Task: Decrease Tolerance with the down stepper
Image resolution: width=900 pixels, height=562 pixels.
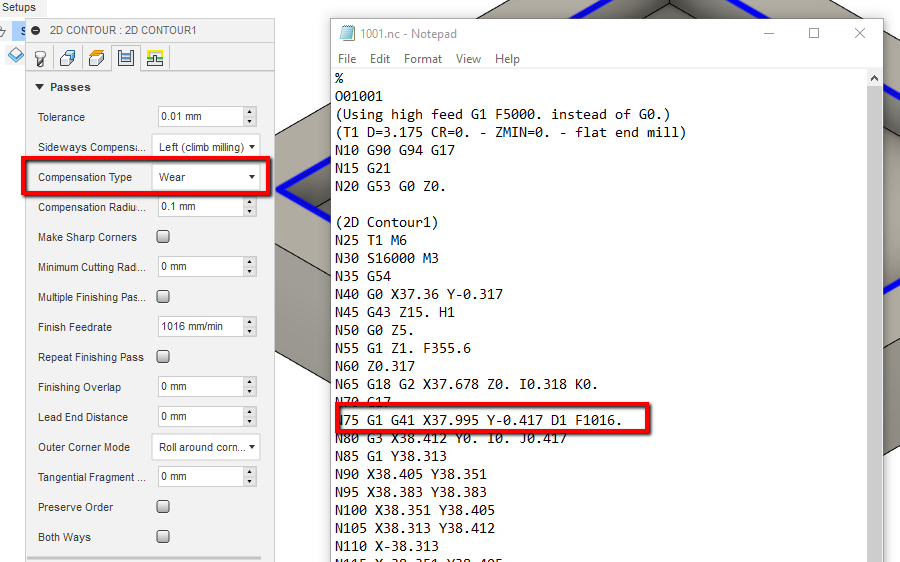Action: [250, 122]
